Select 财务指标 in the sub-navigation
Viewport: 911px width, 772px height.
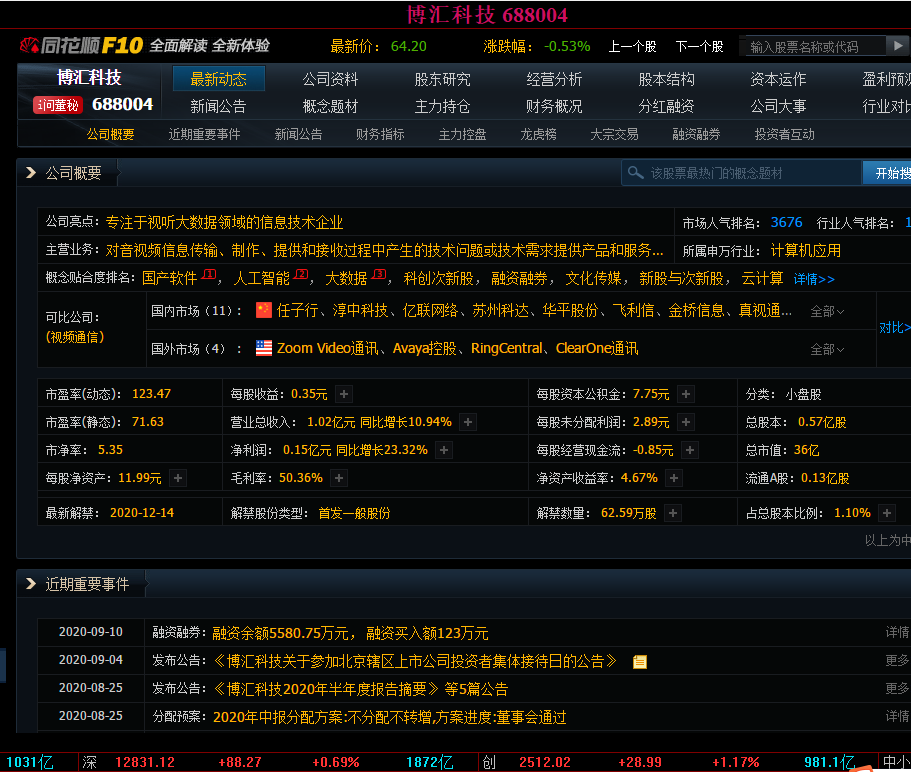380,135
